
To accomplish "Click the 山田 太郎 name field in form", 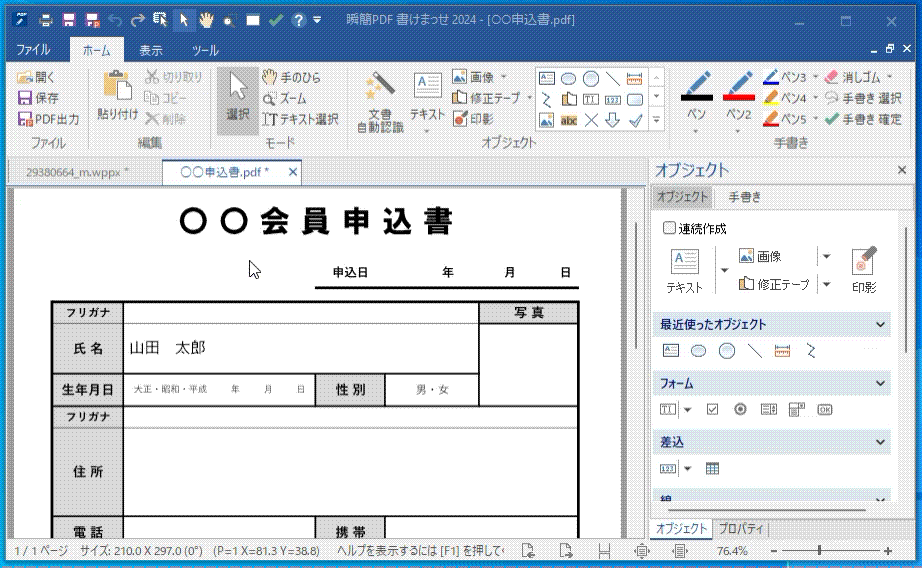I will pos(301,348).
